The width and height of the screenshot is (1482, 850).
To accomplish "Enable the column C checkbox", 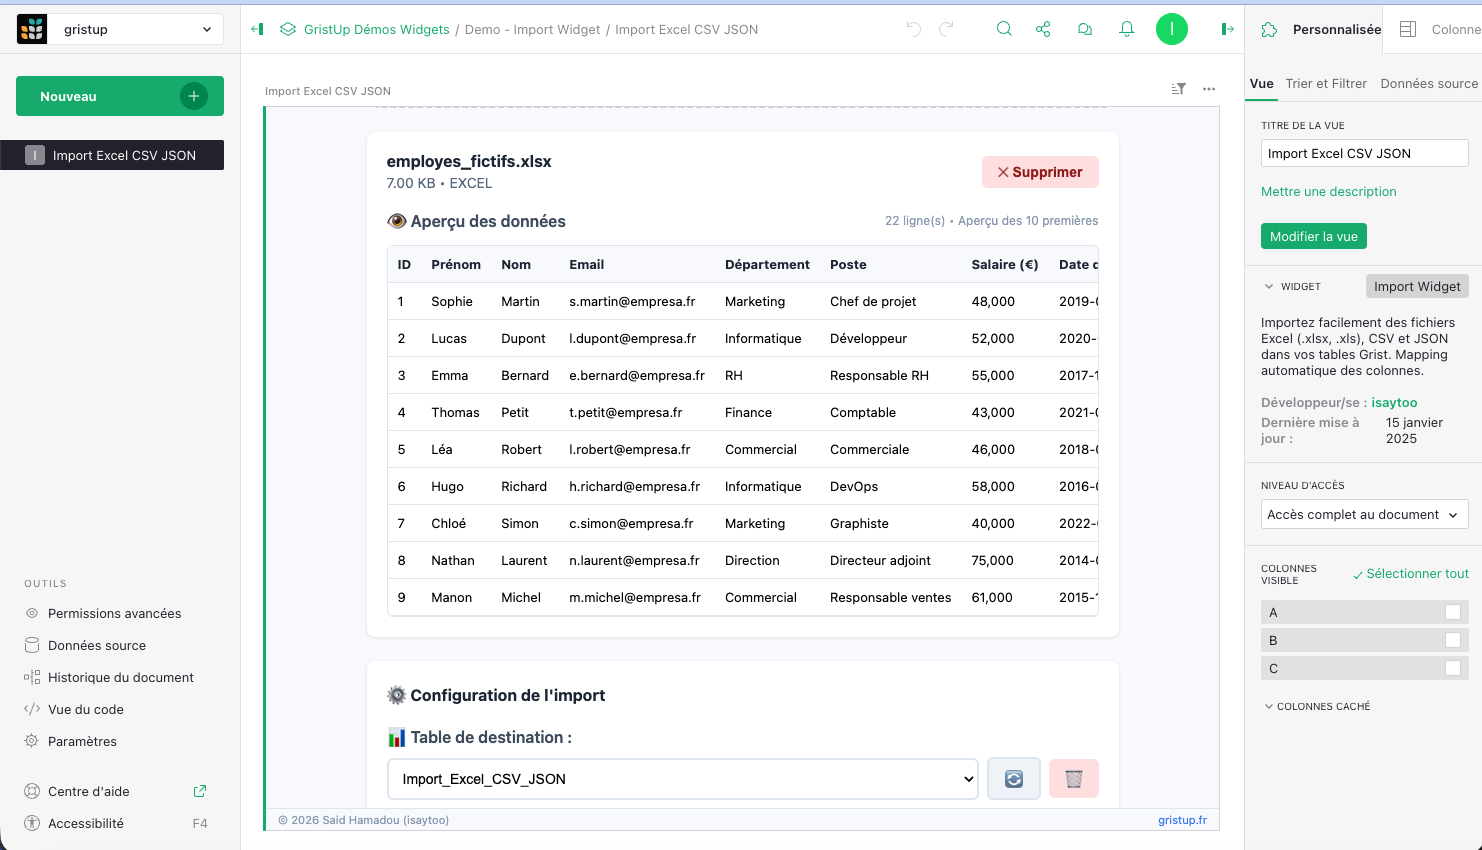I will click(1453, 668).
